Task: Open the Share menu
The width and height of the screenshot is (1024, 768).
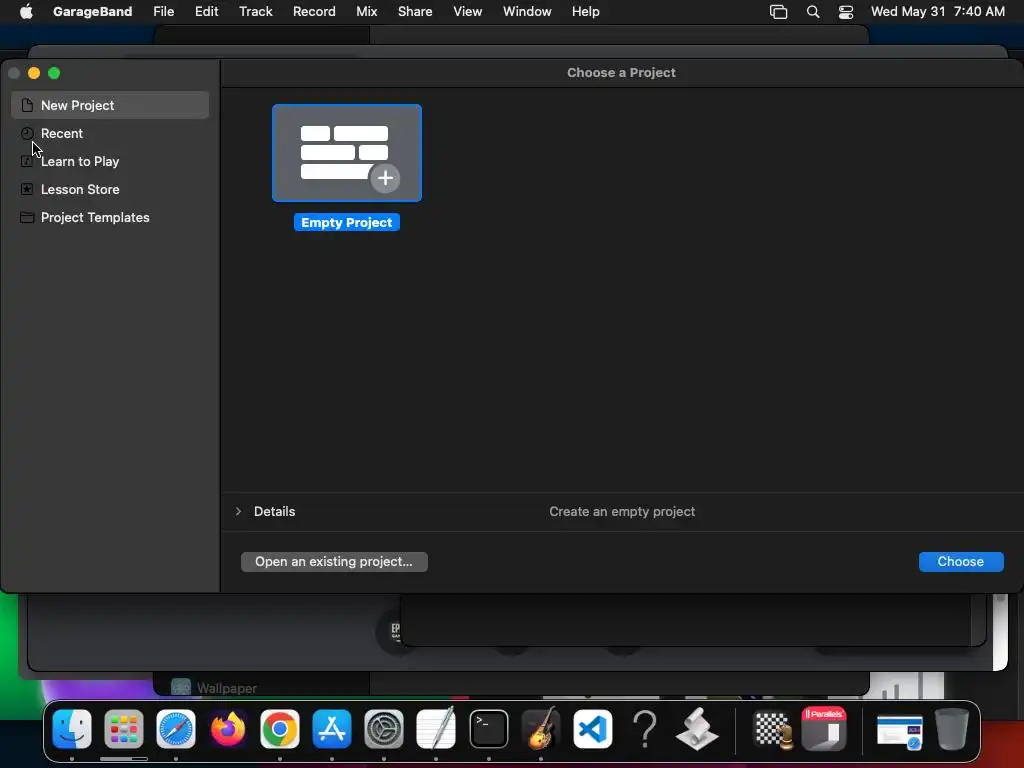Action: pyautogui.click(x=415, y=11)
